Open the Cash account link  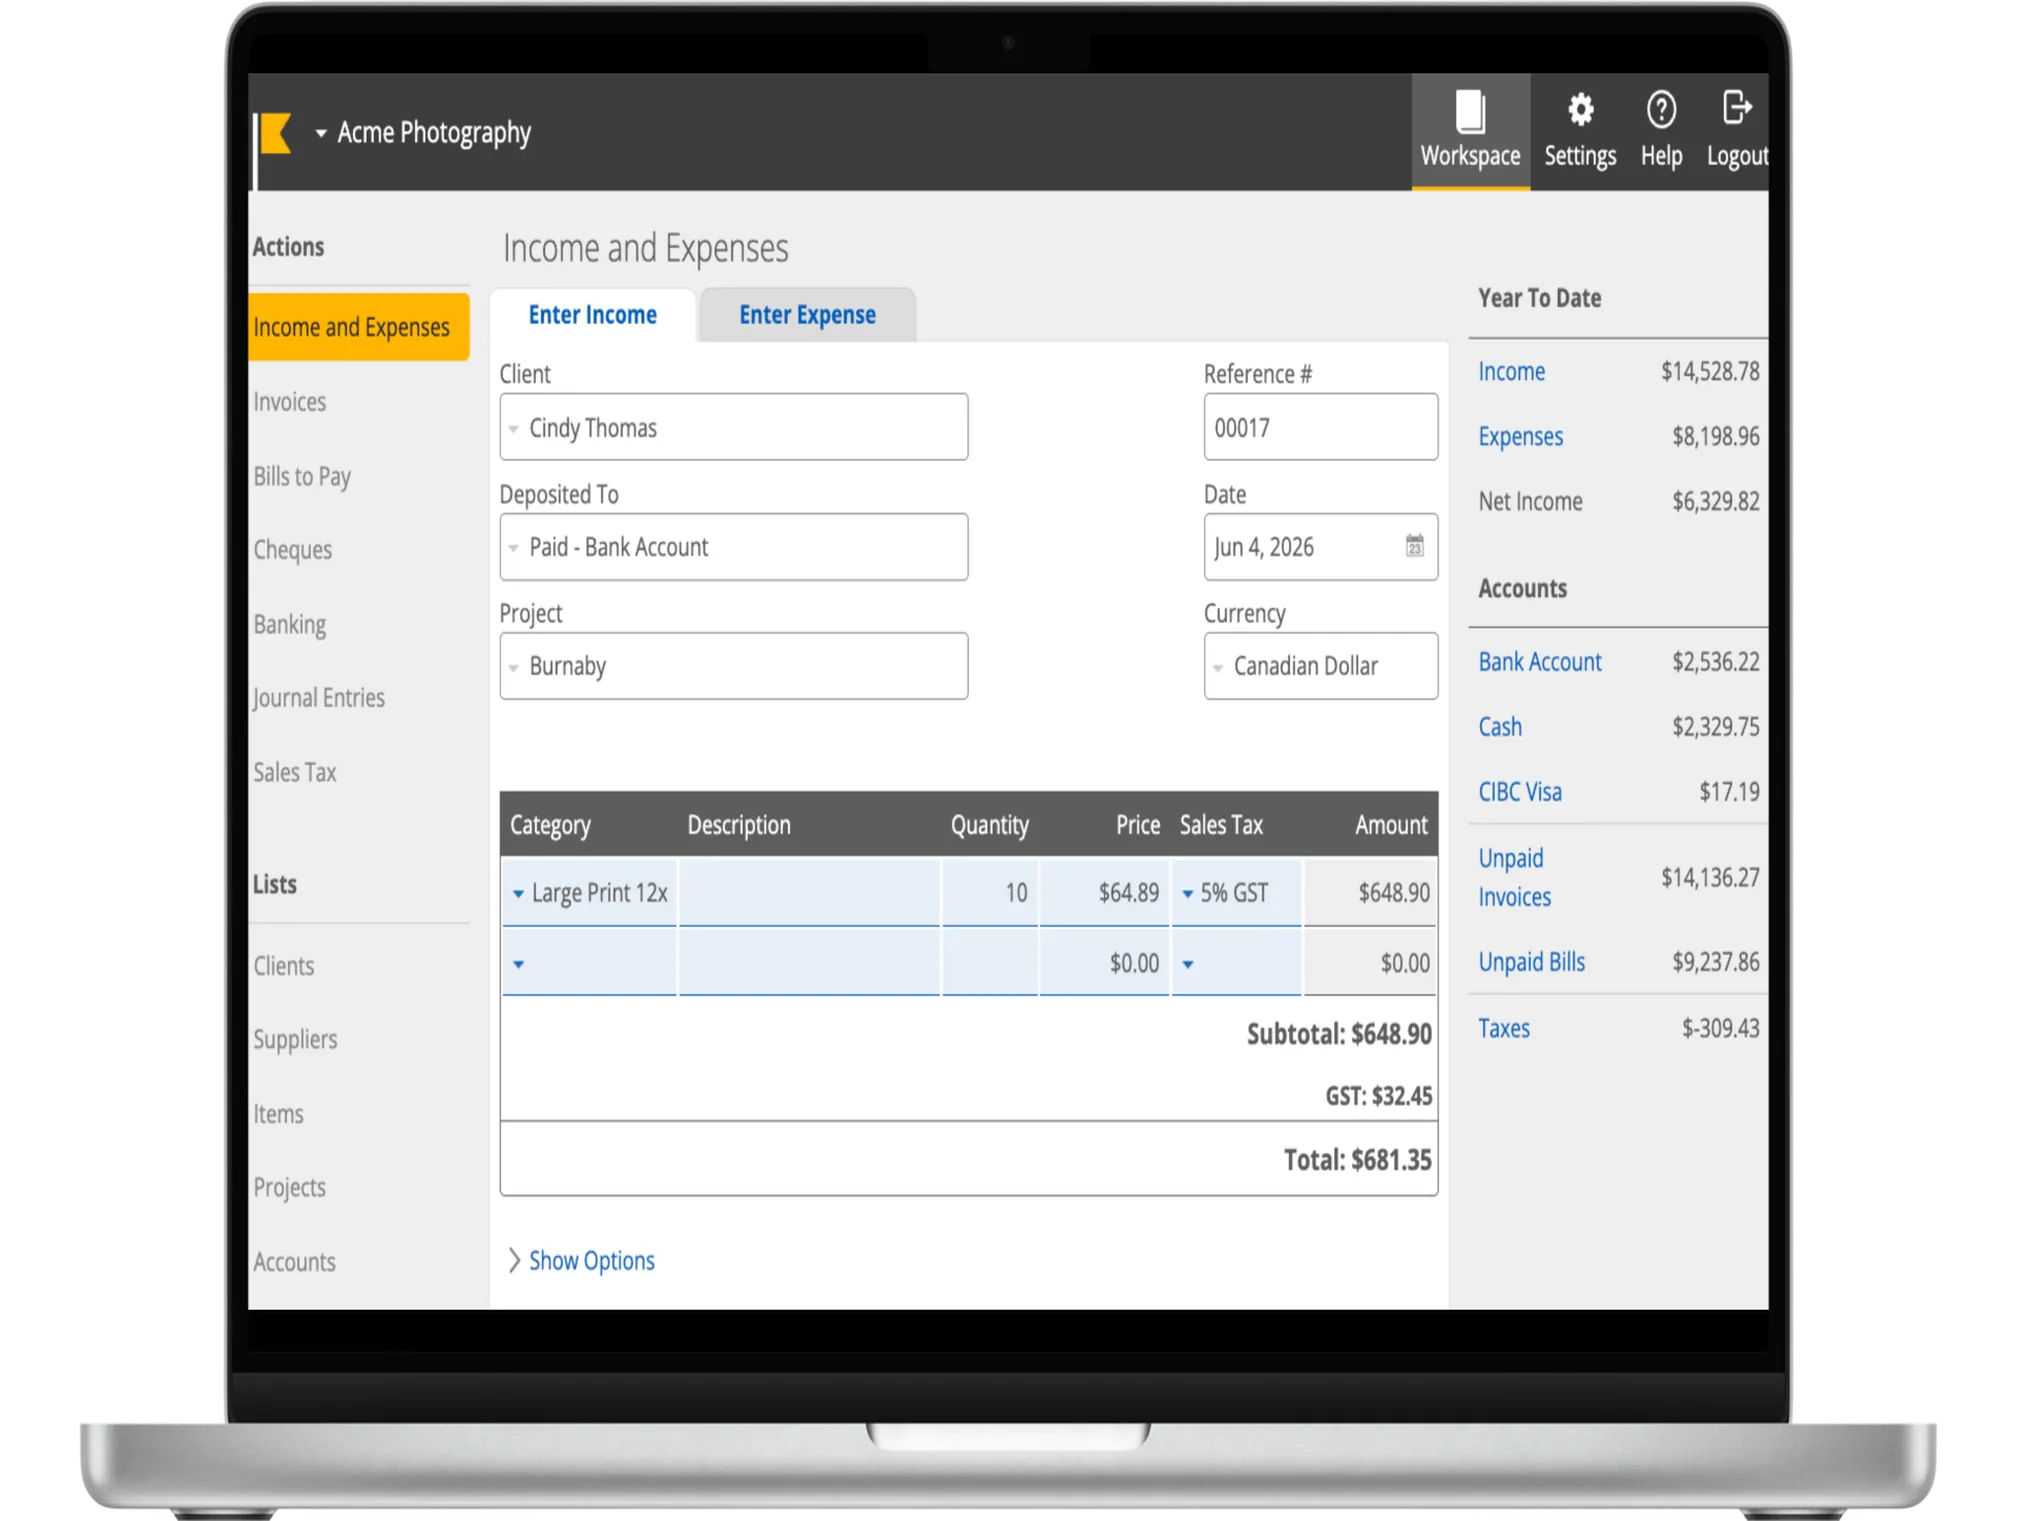(x=1500, y=727)
